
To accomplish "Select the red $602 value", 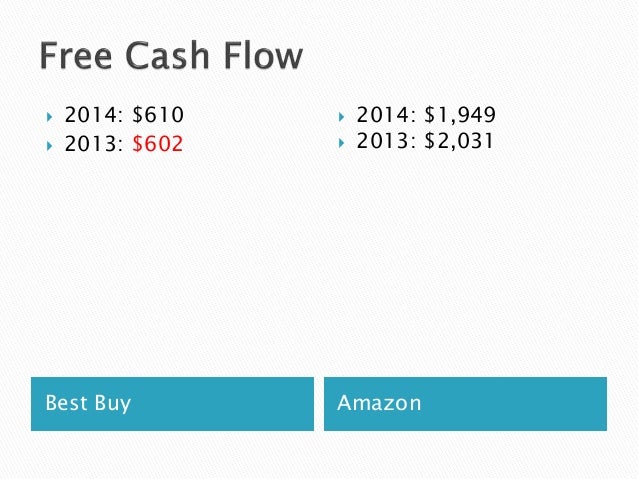I will (158, 144).
